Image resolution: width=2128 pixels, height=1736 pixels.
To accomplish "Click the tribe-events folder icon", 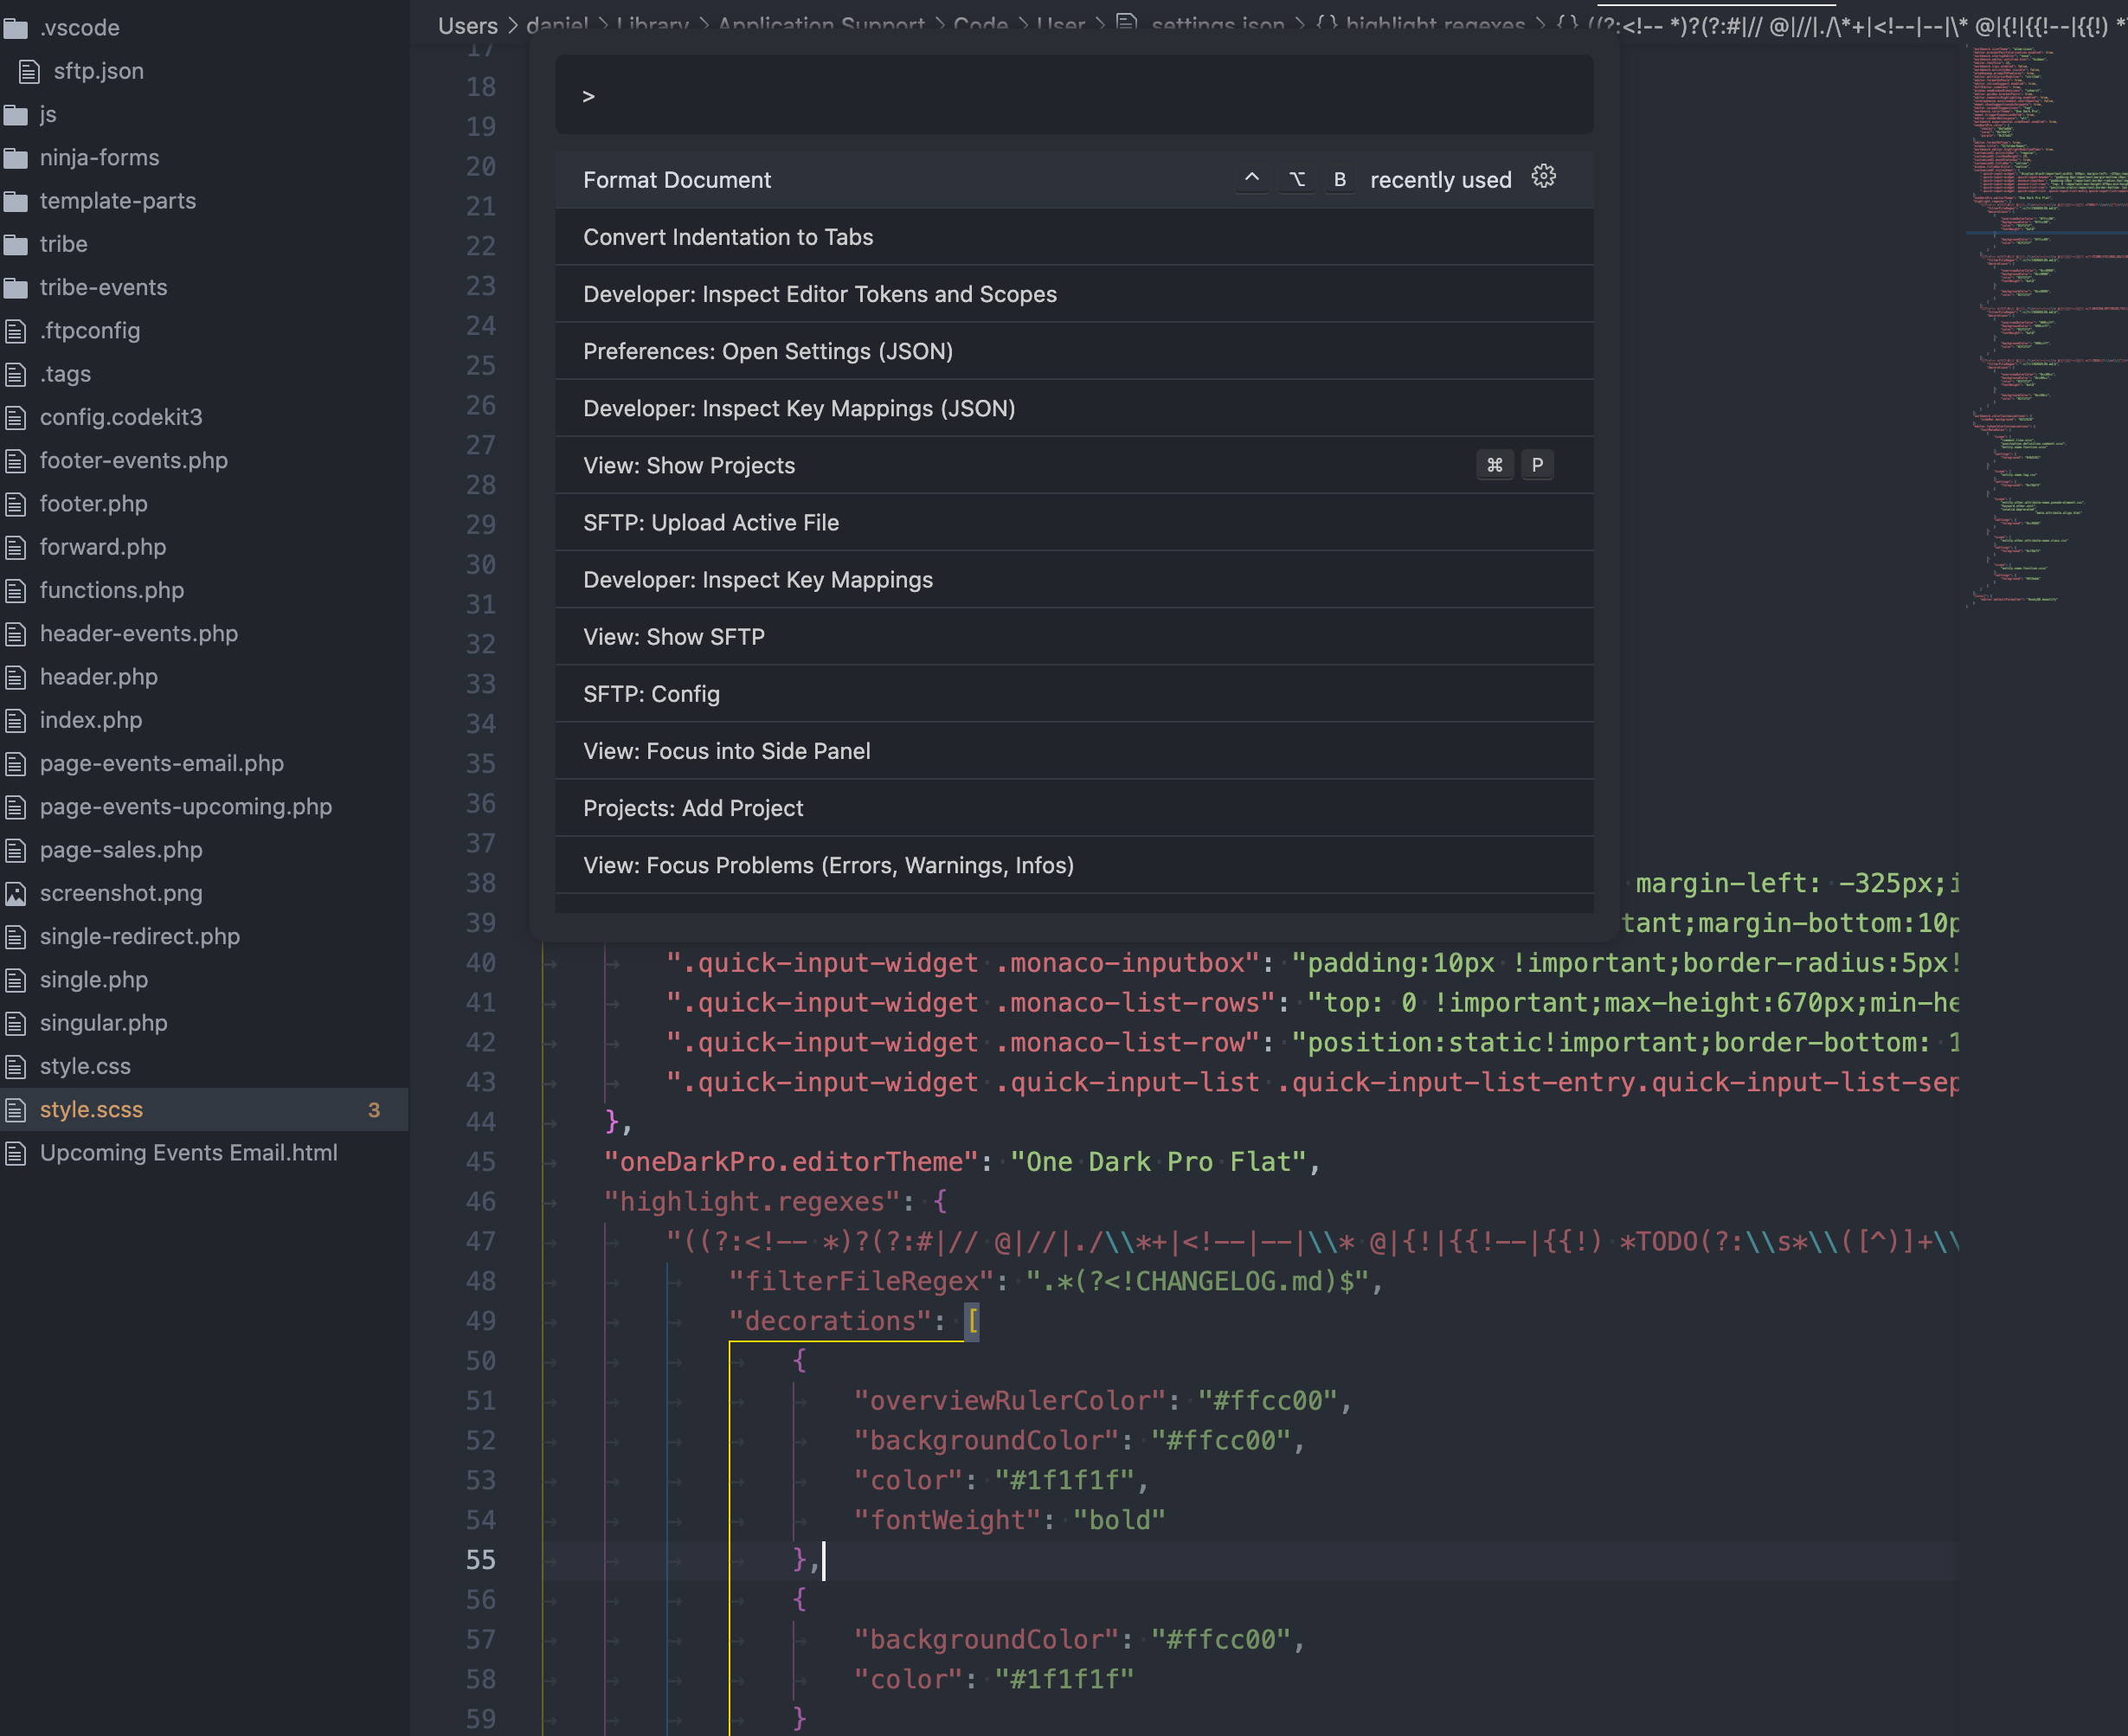I will point(16,288).
